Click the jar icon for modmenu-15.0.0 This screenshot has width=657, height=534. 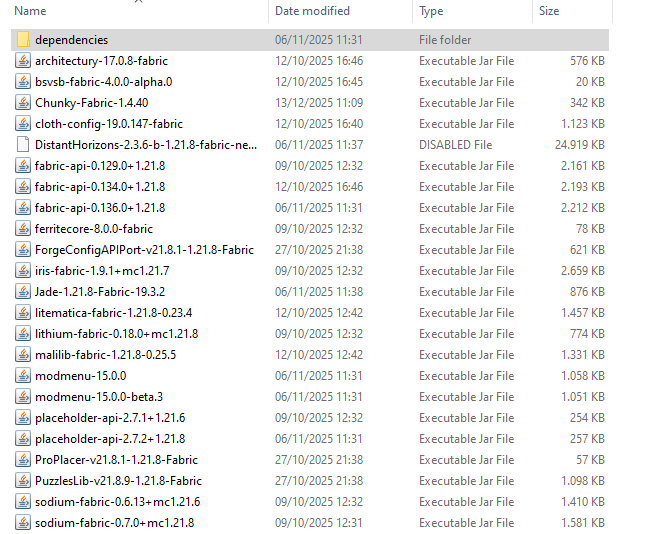pos(23,376)
